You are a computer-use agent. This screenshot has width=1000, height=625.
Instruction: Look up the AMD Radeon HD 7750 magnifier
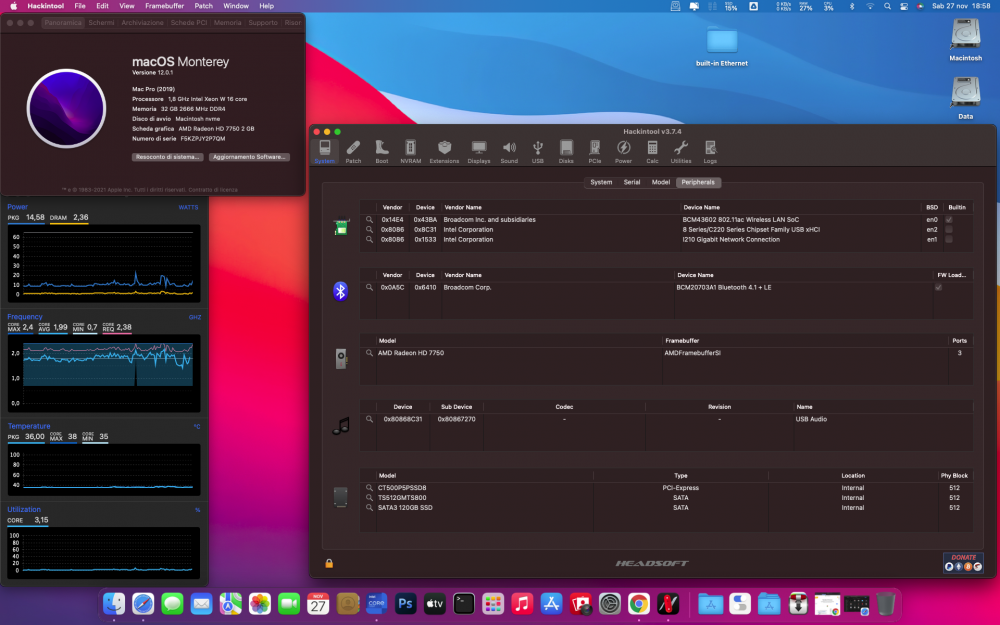(369, 353)
